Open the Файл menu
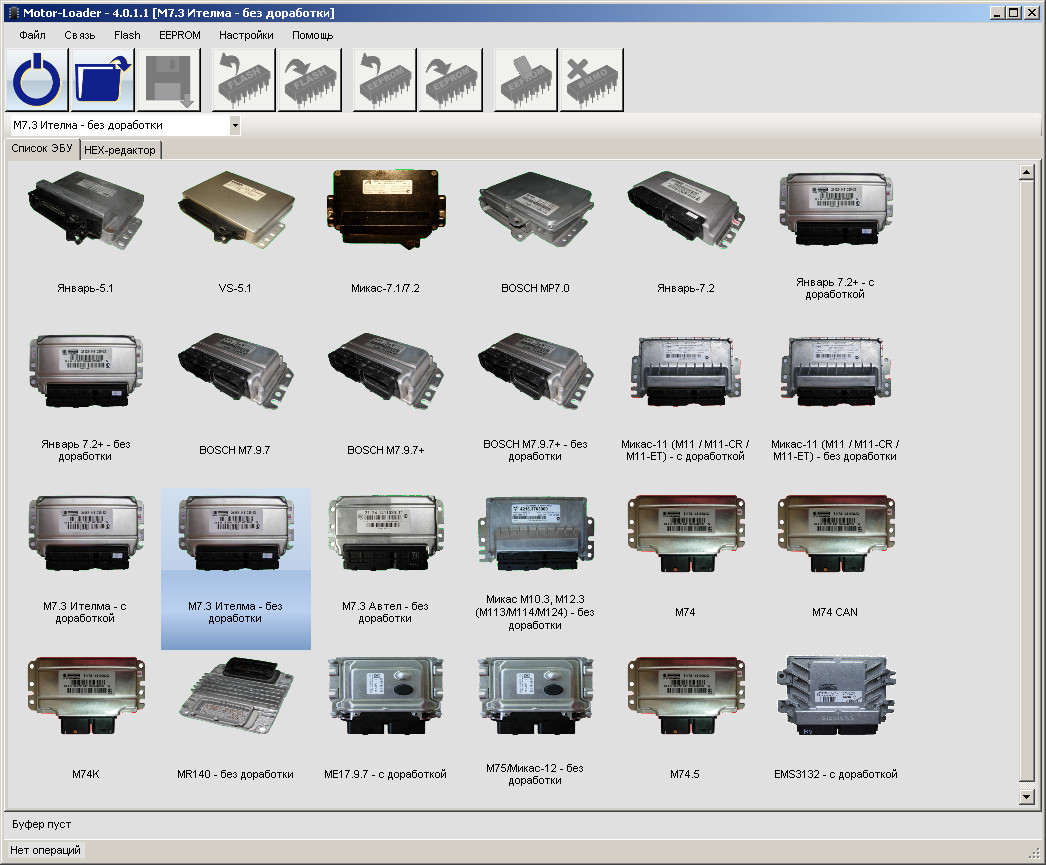The height and width of the screenshot is (865, 1046). (32, 35)
